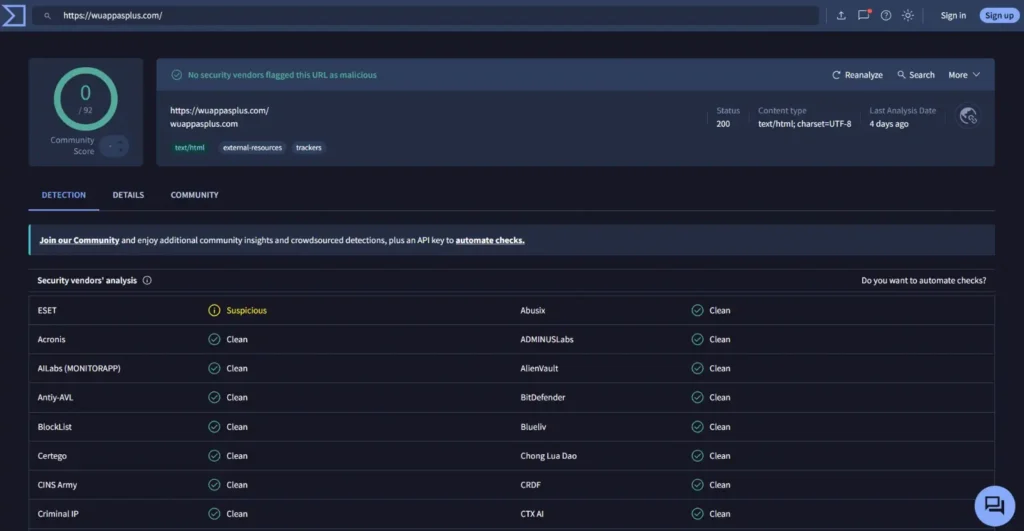Switch to the COMMUNITY tab

195,195
